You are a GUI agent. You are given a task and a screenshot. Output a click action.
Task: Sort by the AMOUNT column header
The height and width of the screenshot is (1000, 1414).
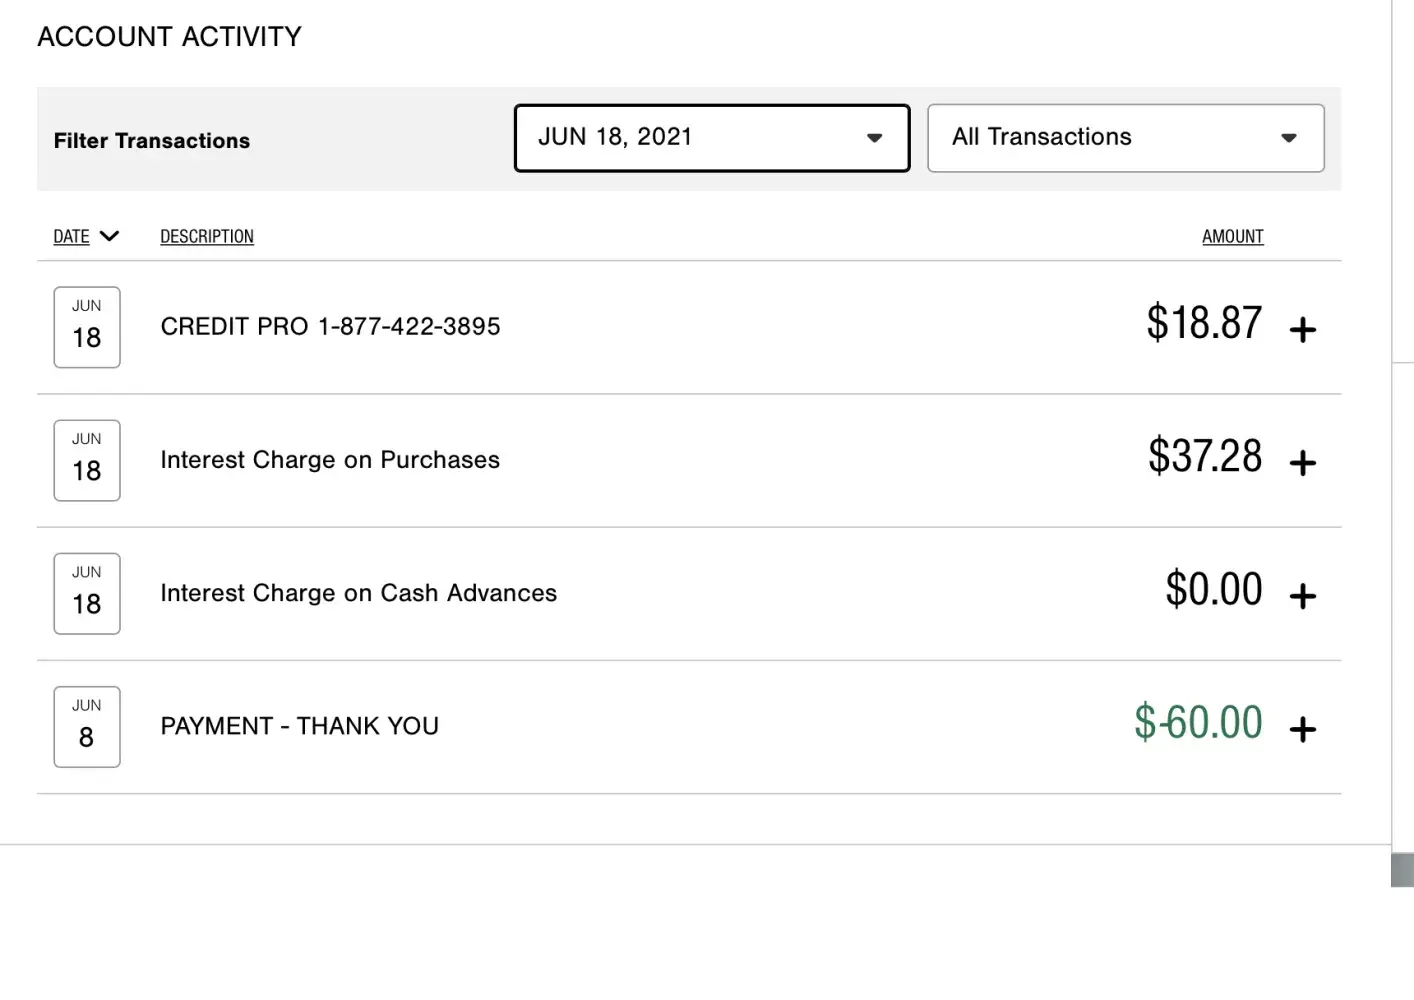click(x=1232, y=237)
